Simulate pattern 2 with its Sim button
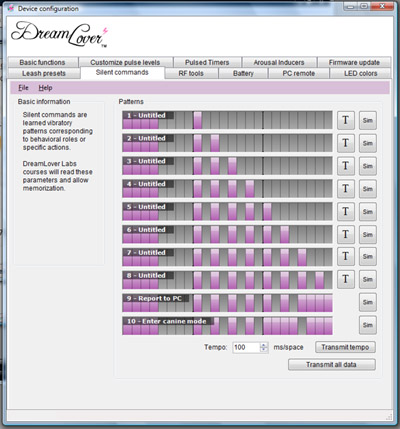Viewport: 400px width, 429px height. (x=368, y=143)
